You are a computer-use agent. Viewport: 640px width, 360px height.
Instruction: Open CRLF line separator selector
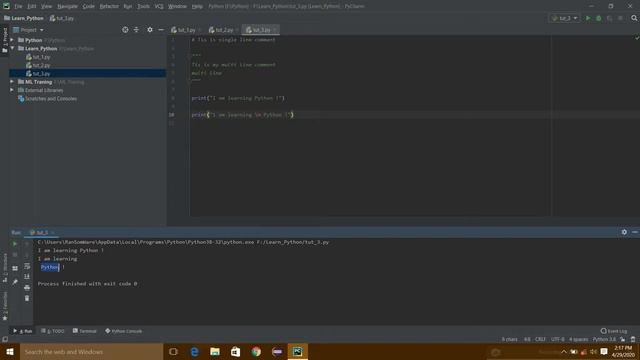tap(540, 339)
